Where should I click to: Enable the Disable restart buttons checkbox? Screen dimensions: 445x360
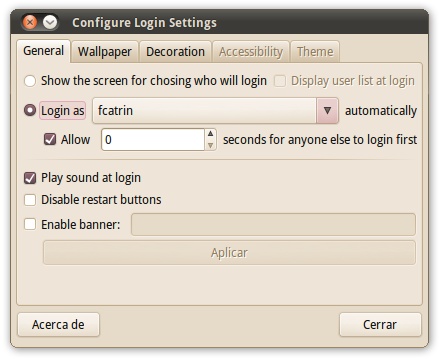(30, 200)
